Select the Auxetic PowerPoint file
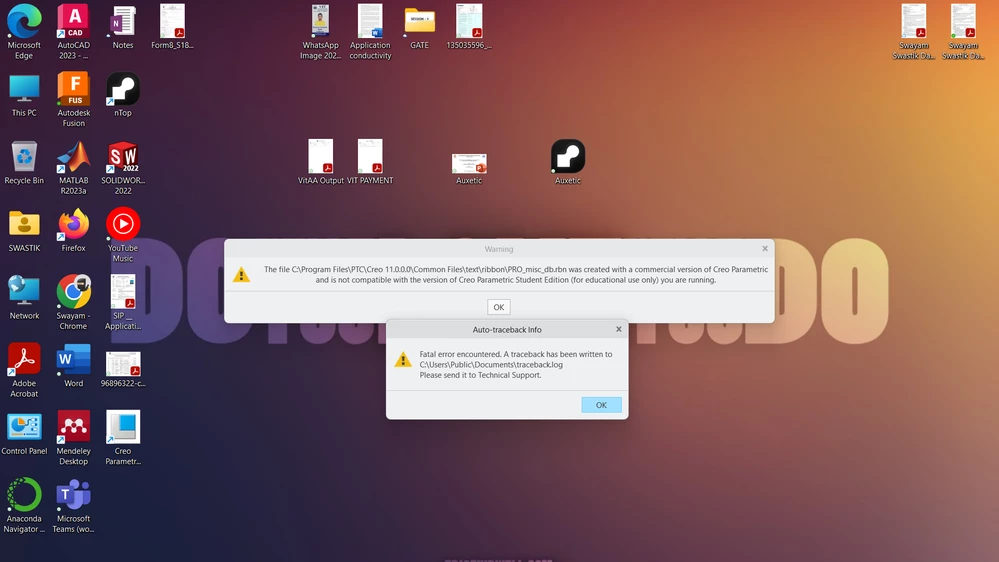Image resolution: width=999 pixels, height=562 pixels. click(469, 169)
